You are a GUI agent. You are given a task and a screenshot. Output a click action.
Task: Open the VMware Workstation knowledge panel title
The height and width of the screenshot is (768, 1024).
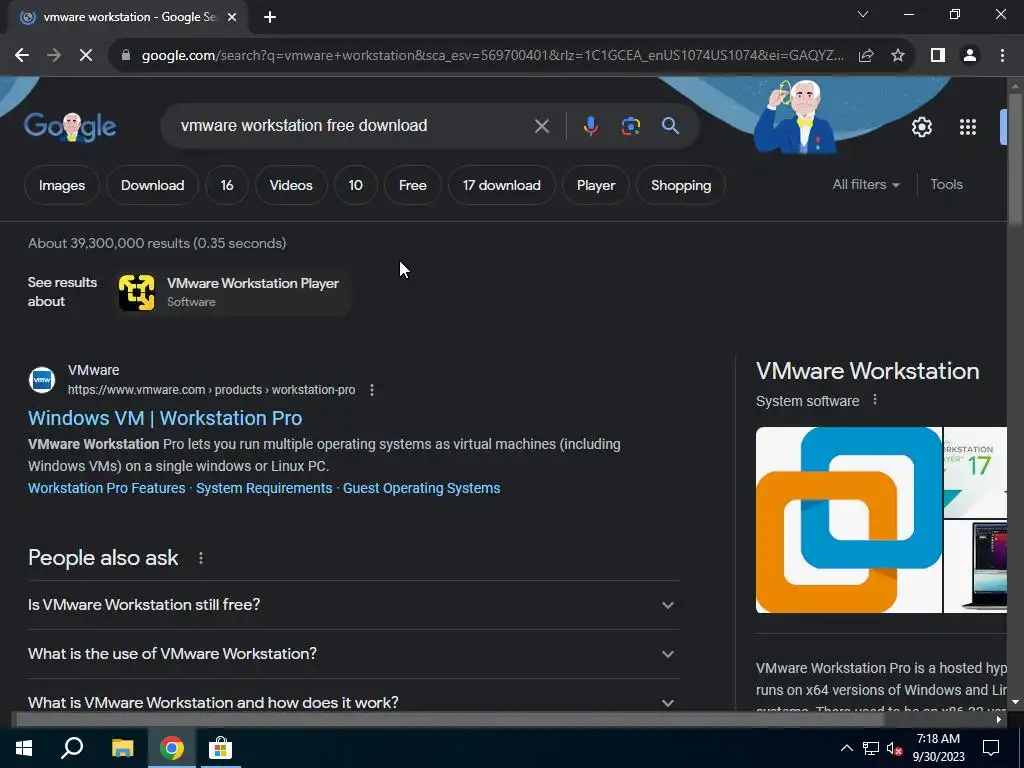867,372
